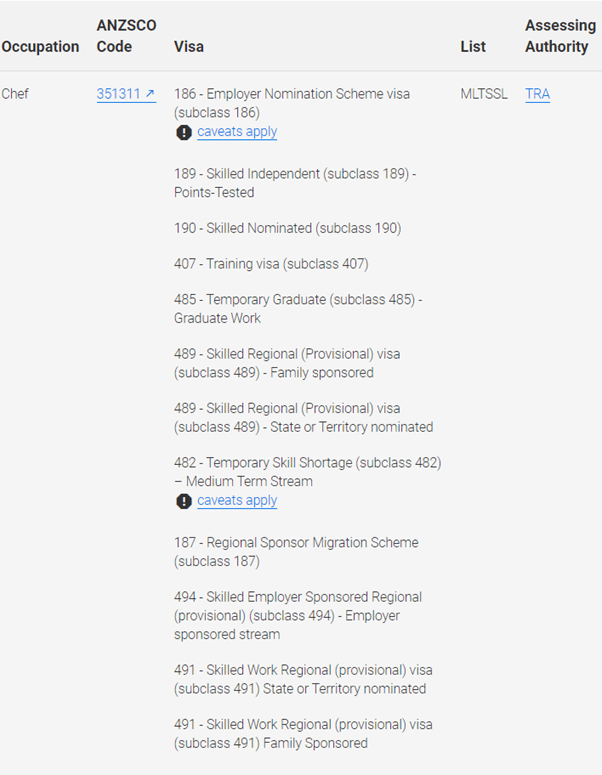
Task: Click warning icon under subclass 482 visa
Action: point(184,501)
